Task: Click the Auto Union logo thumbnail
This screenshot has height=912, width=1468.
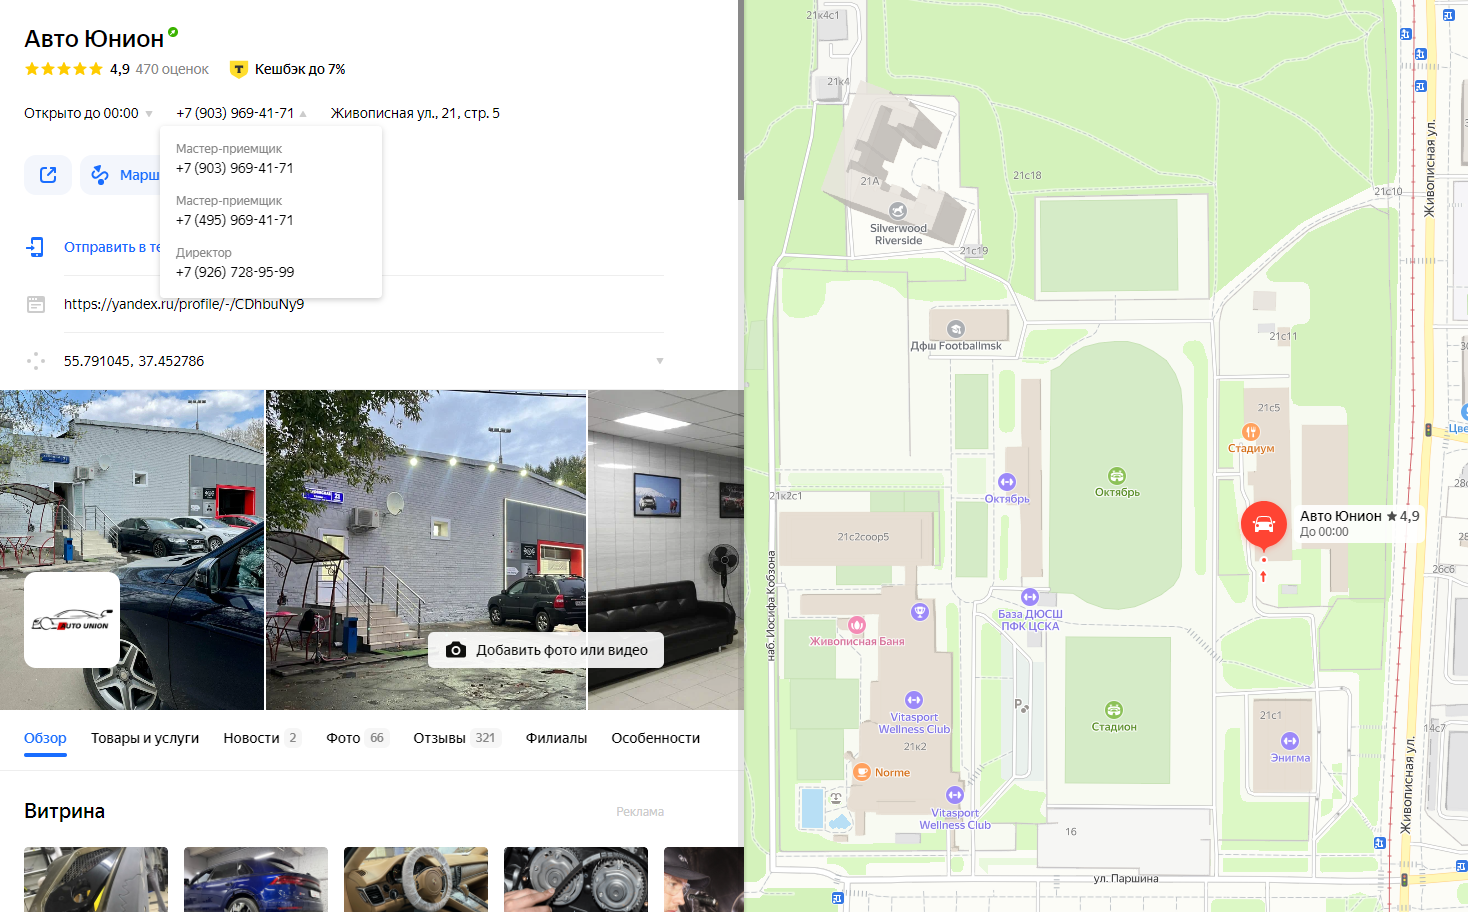Action: (x=72, y=620)
